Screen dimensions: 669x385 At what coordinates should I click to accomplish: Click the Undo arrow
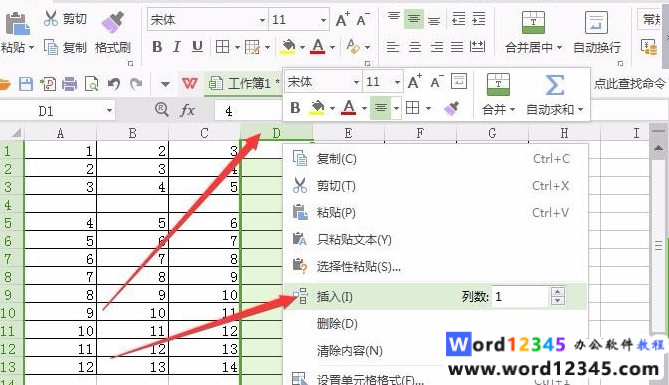coord(113,84)
